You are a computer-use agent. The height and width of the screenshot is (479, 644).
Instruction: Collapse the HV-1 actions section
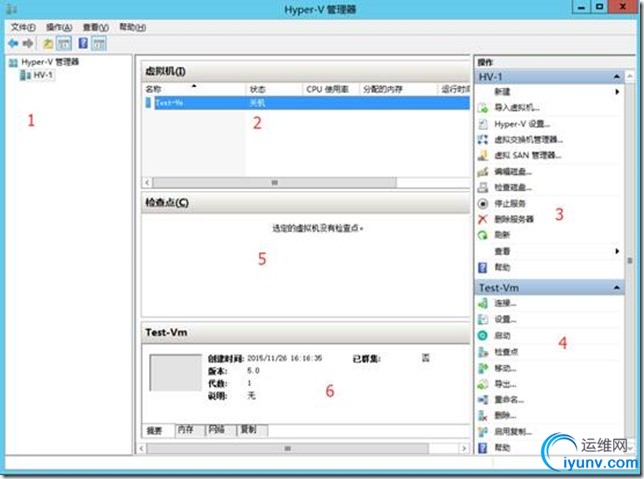click(616, 77)
